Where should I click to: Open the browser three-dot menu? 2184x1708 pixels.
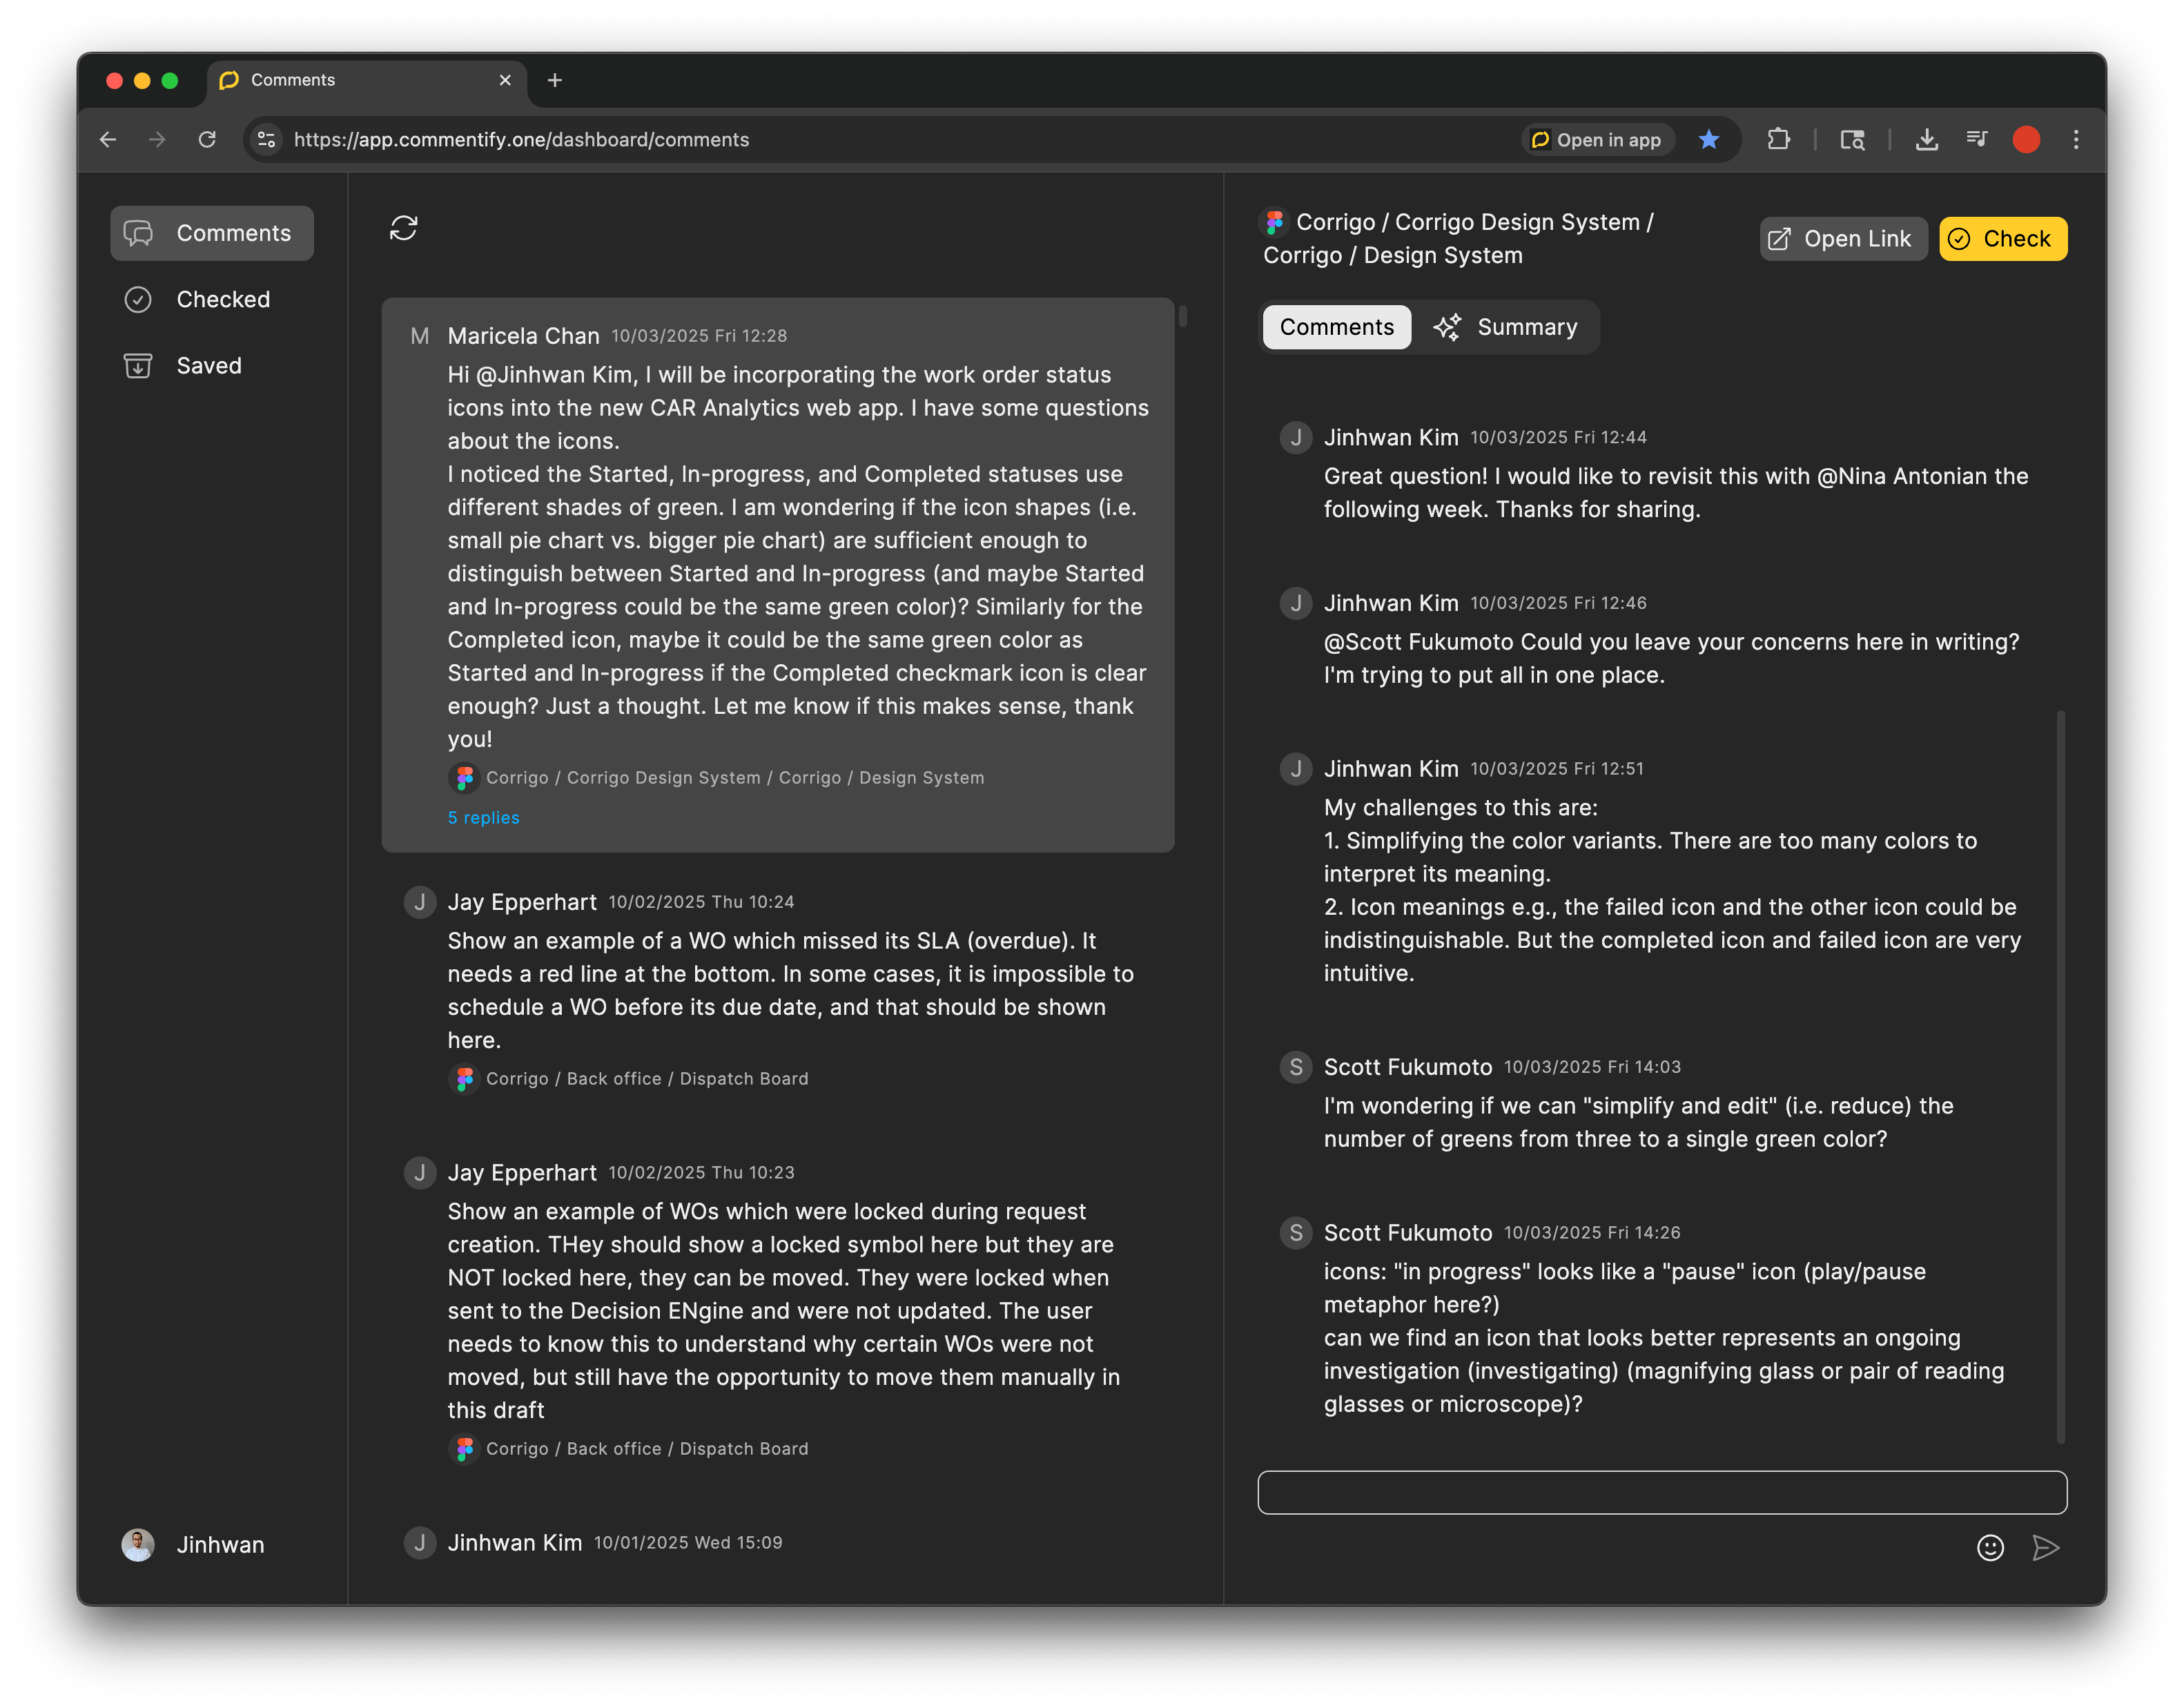click(x=2075, y=140)
